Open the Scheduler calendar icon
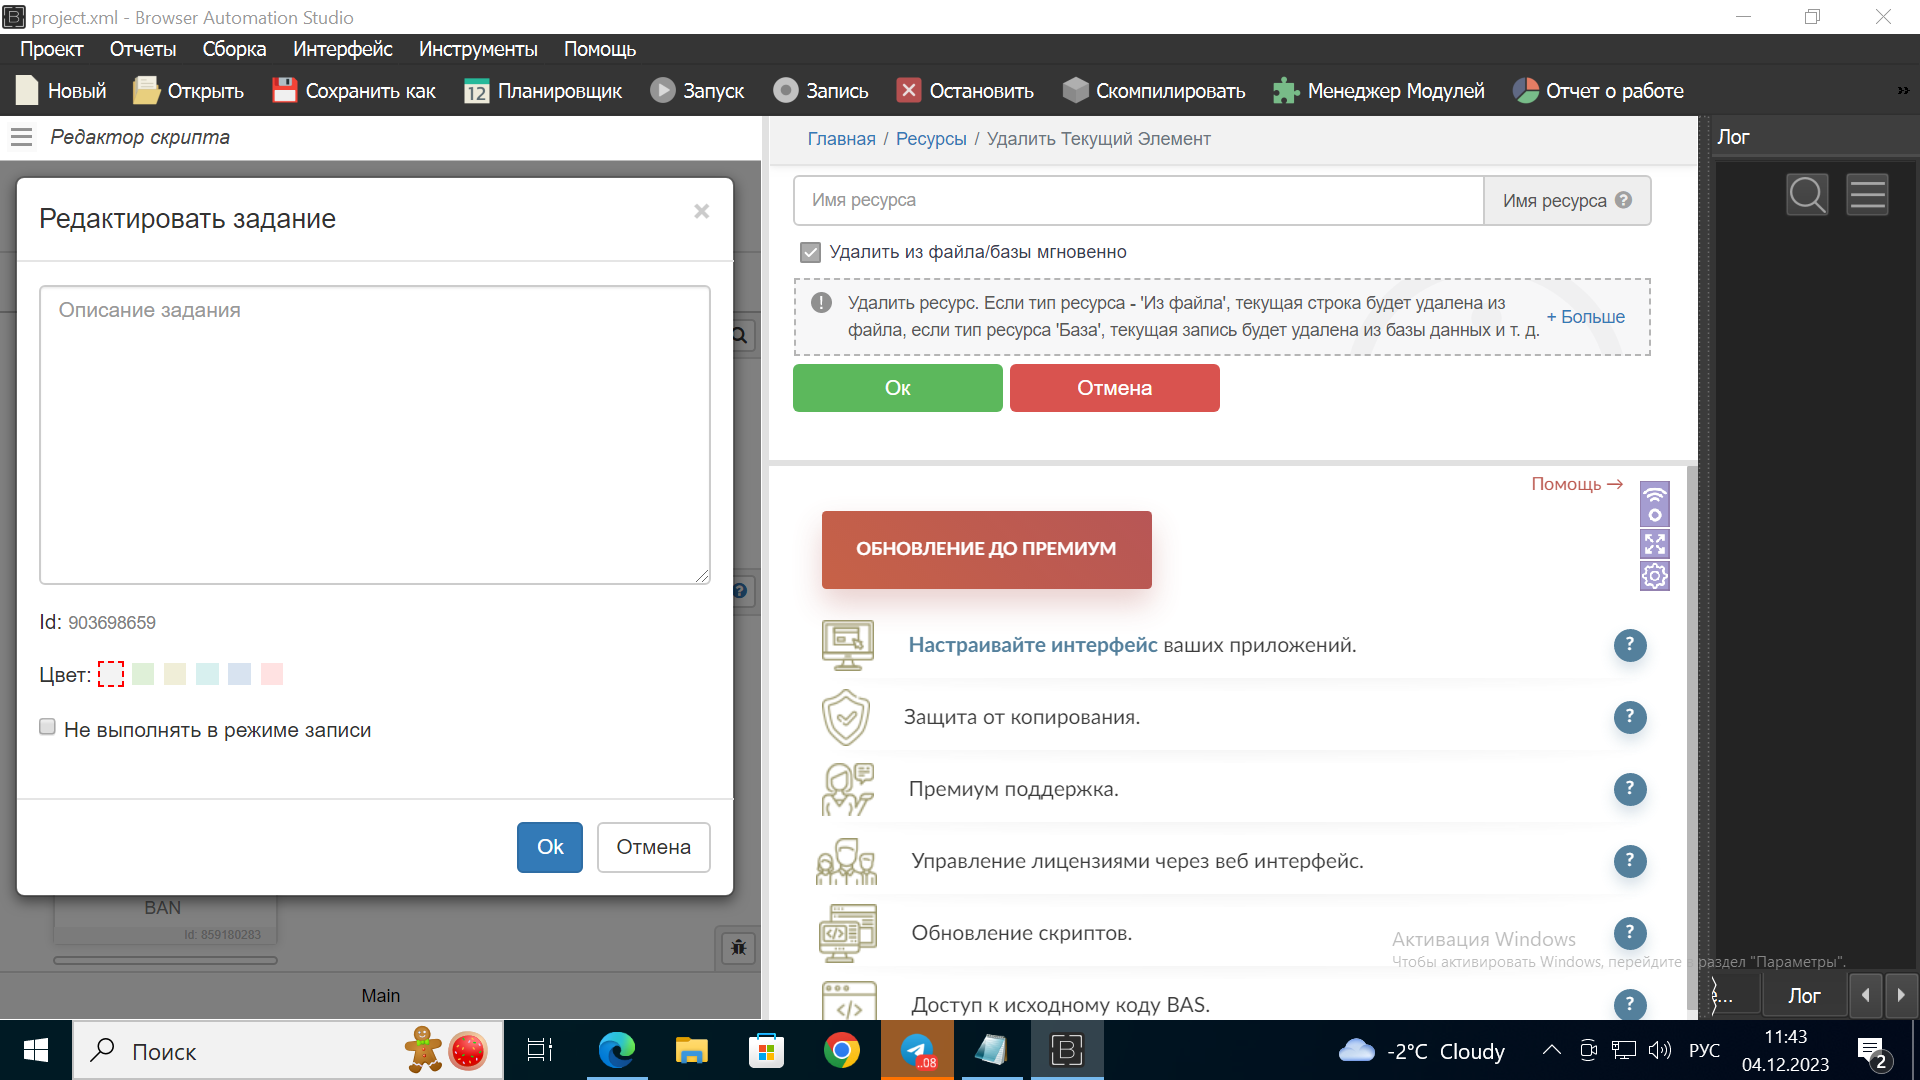This screenshot has height=1080, width=1920. 476,92
